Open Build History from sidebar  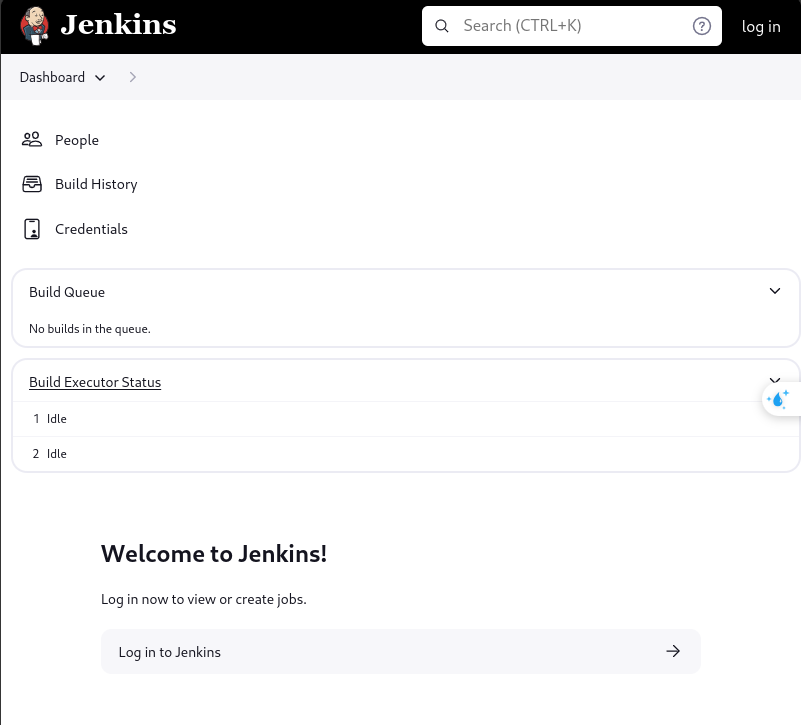pyautogui.click(x=96, y=184)
